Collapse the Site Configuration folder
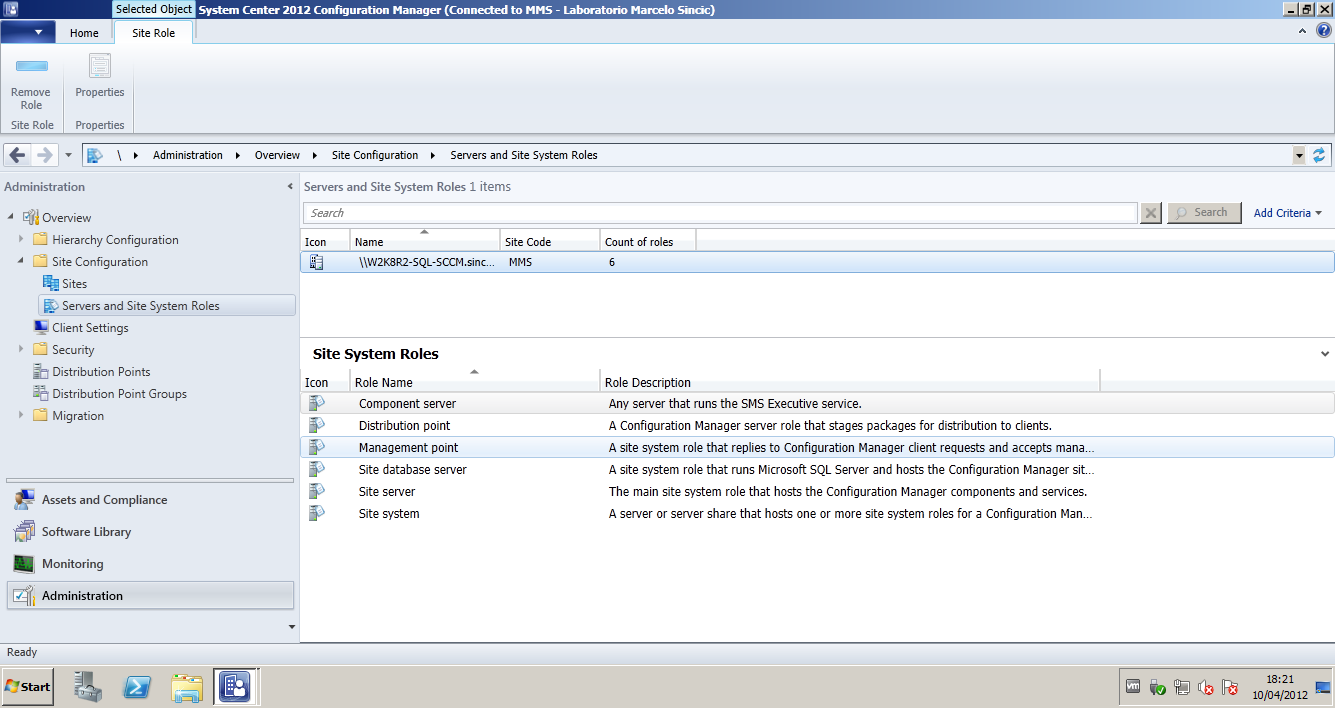 tap(21, 262)
